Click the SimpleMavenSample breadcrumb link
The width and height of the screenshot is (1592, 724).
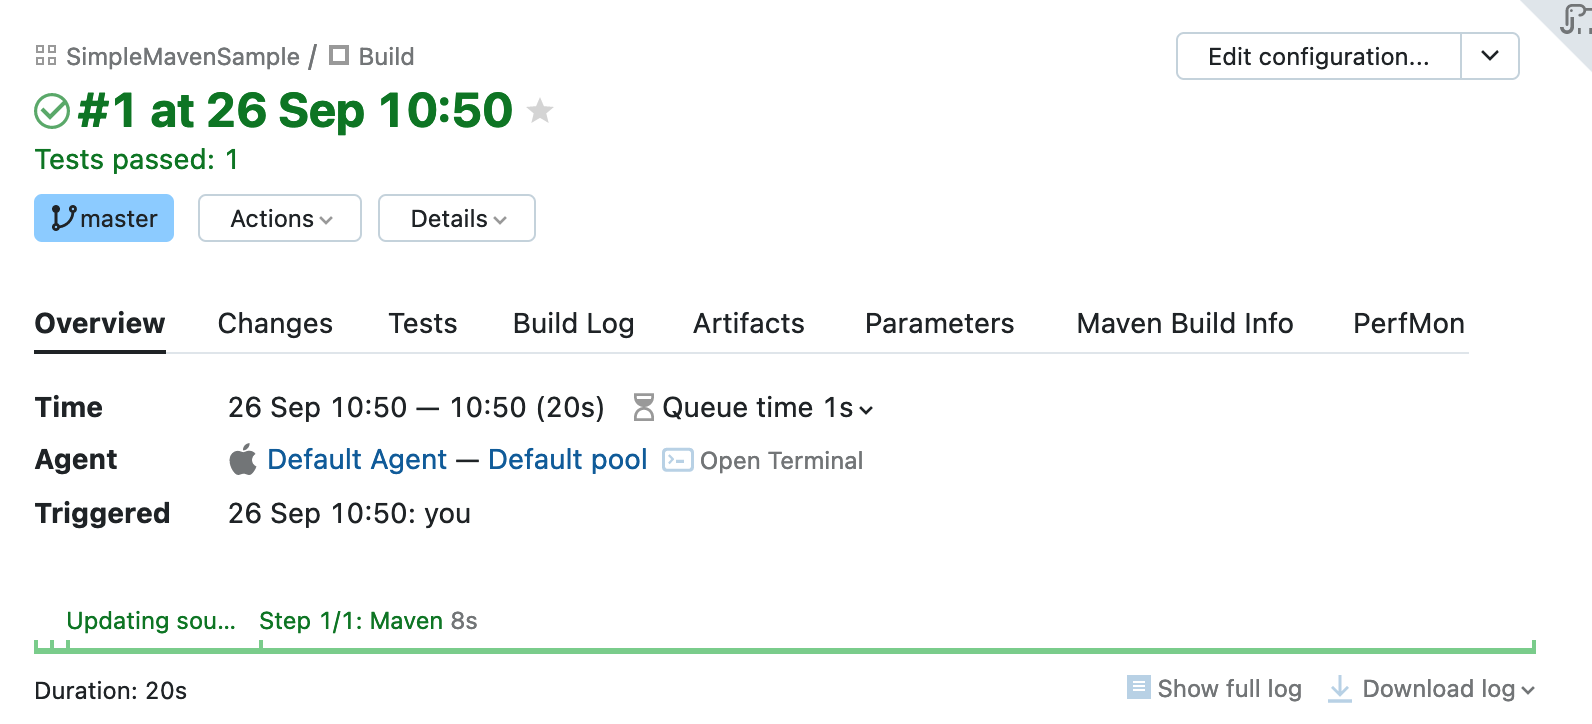click(183, 56)
